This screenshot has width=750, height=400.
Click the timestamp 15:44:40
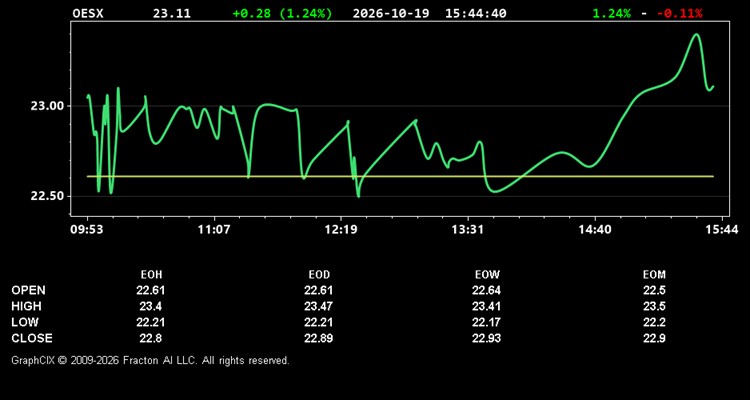coord(475,13)
